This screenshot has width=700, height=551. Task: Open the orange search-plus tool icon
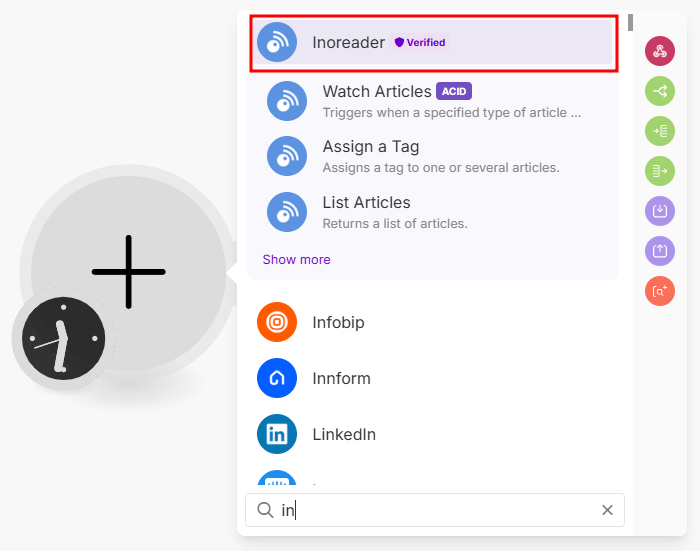660,291
